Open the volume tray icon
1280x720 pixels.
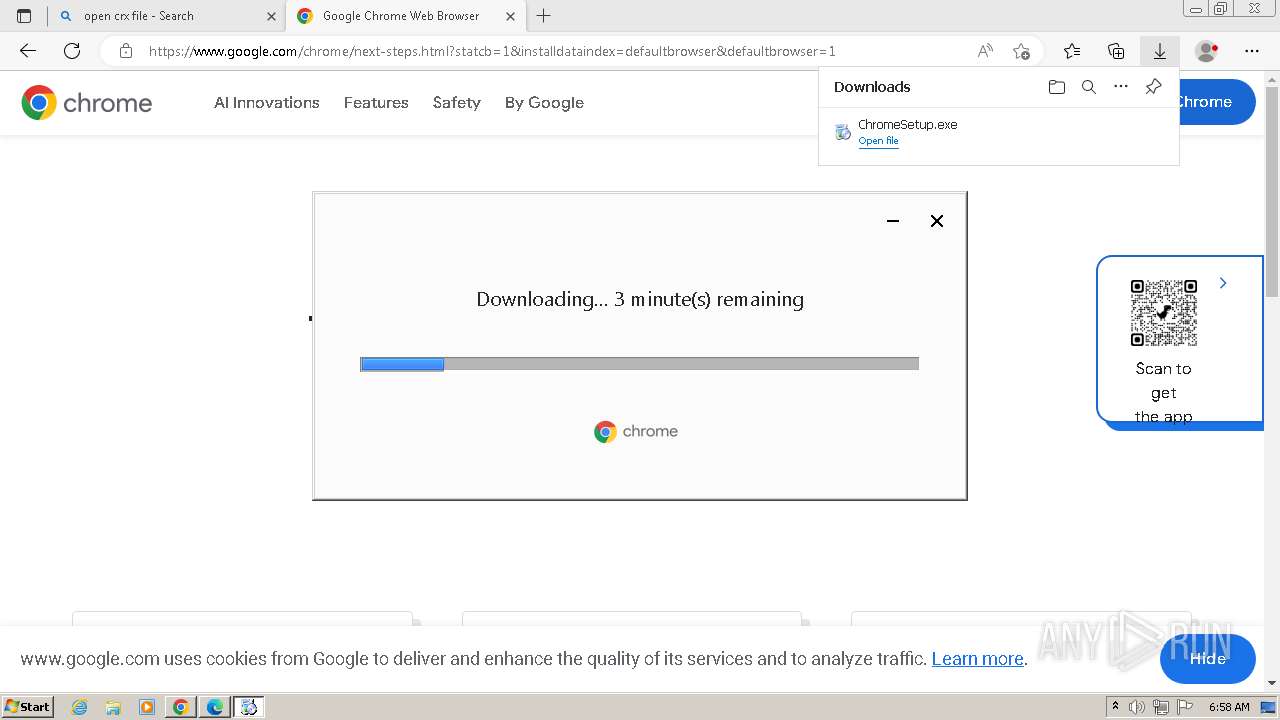tap(1137, 707)
